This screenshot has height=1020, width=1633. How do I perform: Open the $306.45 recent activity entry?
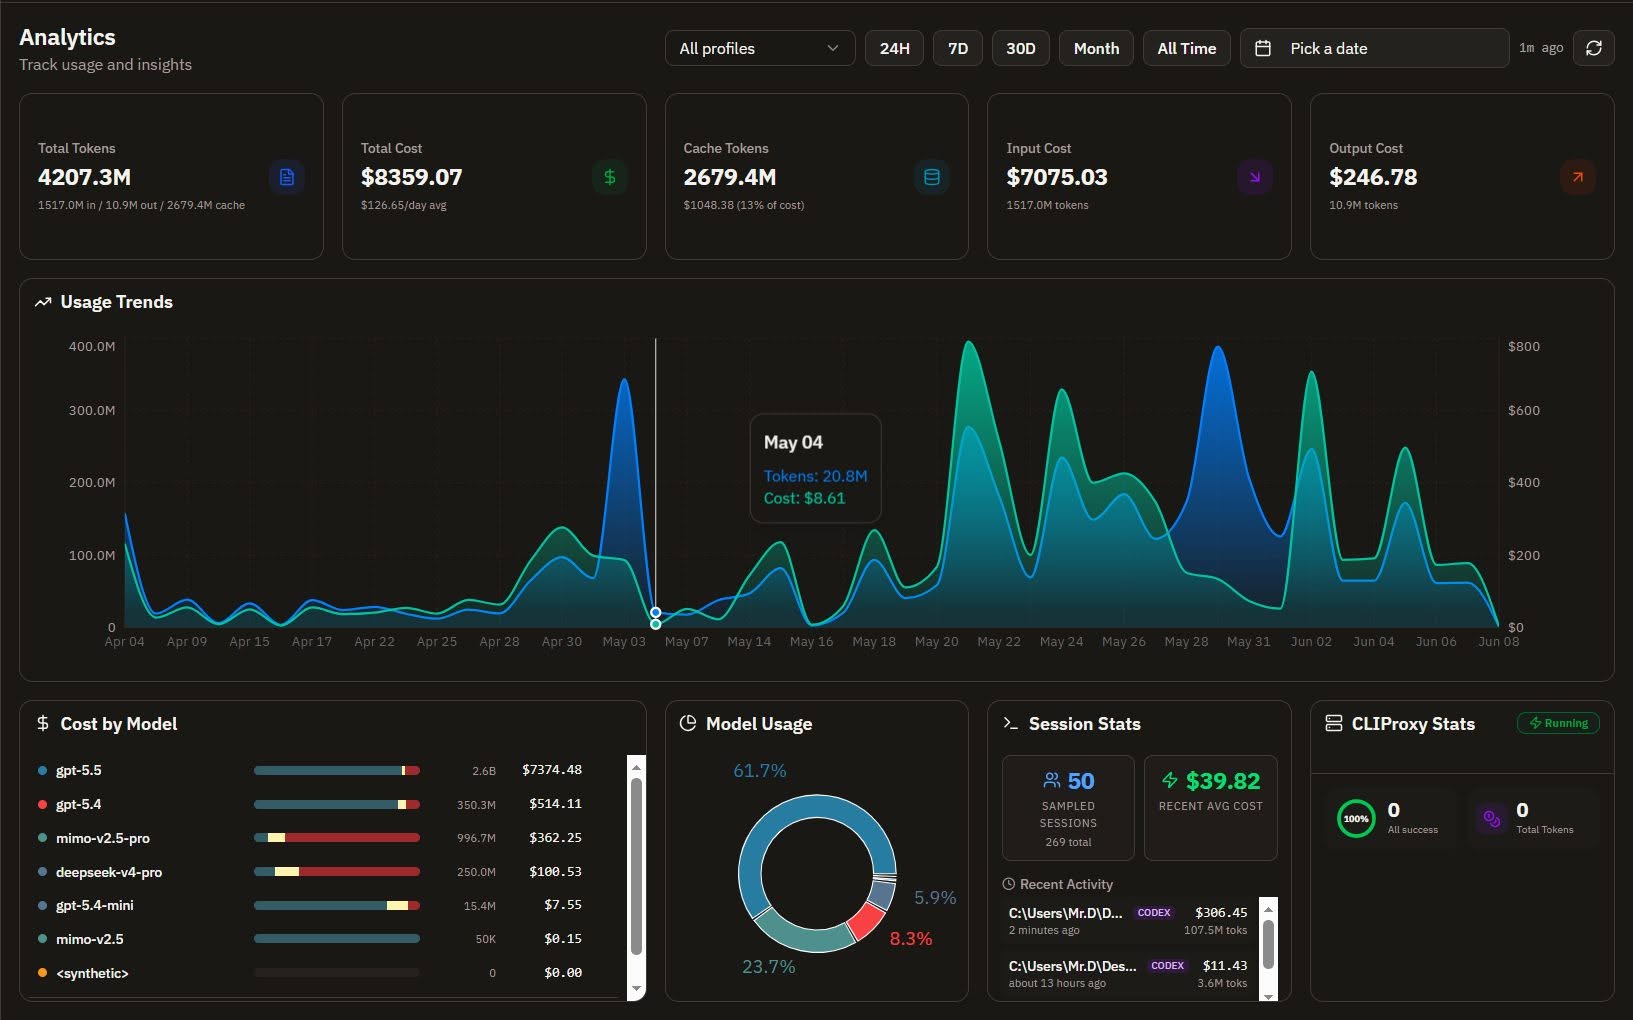pyautogui.click(x=1128, y=921)
